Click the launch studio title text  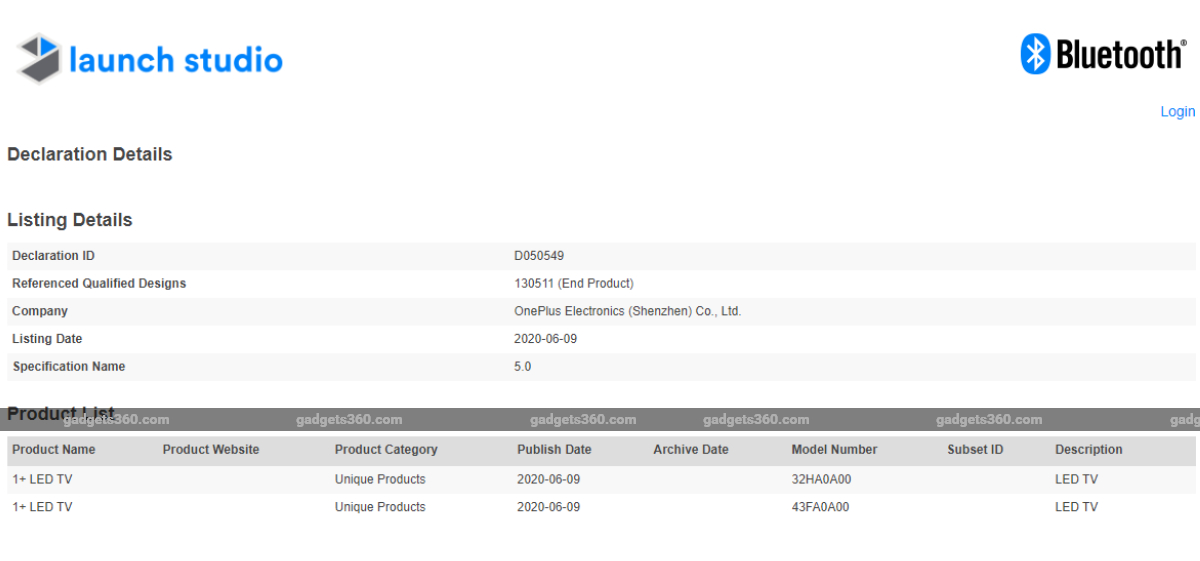(x=176, y=60)
